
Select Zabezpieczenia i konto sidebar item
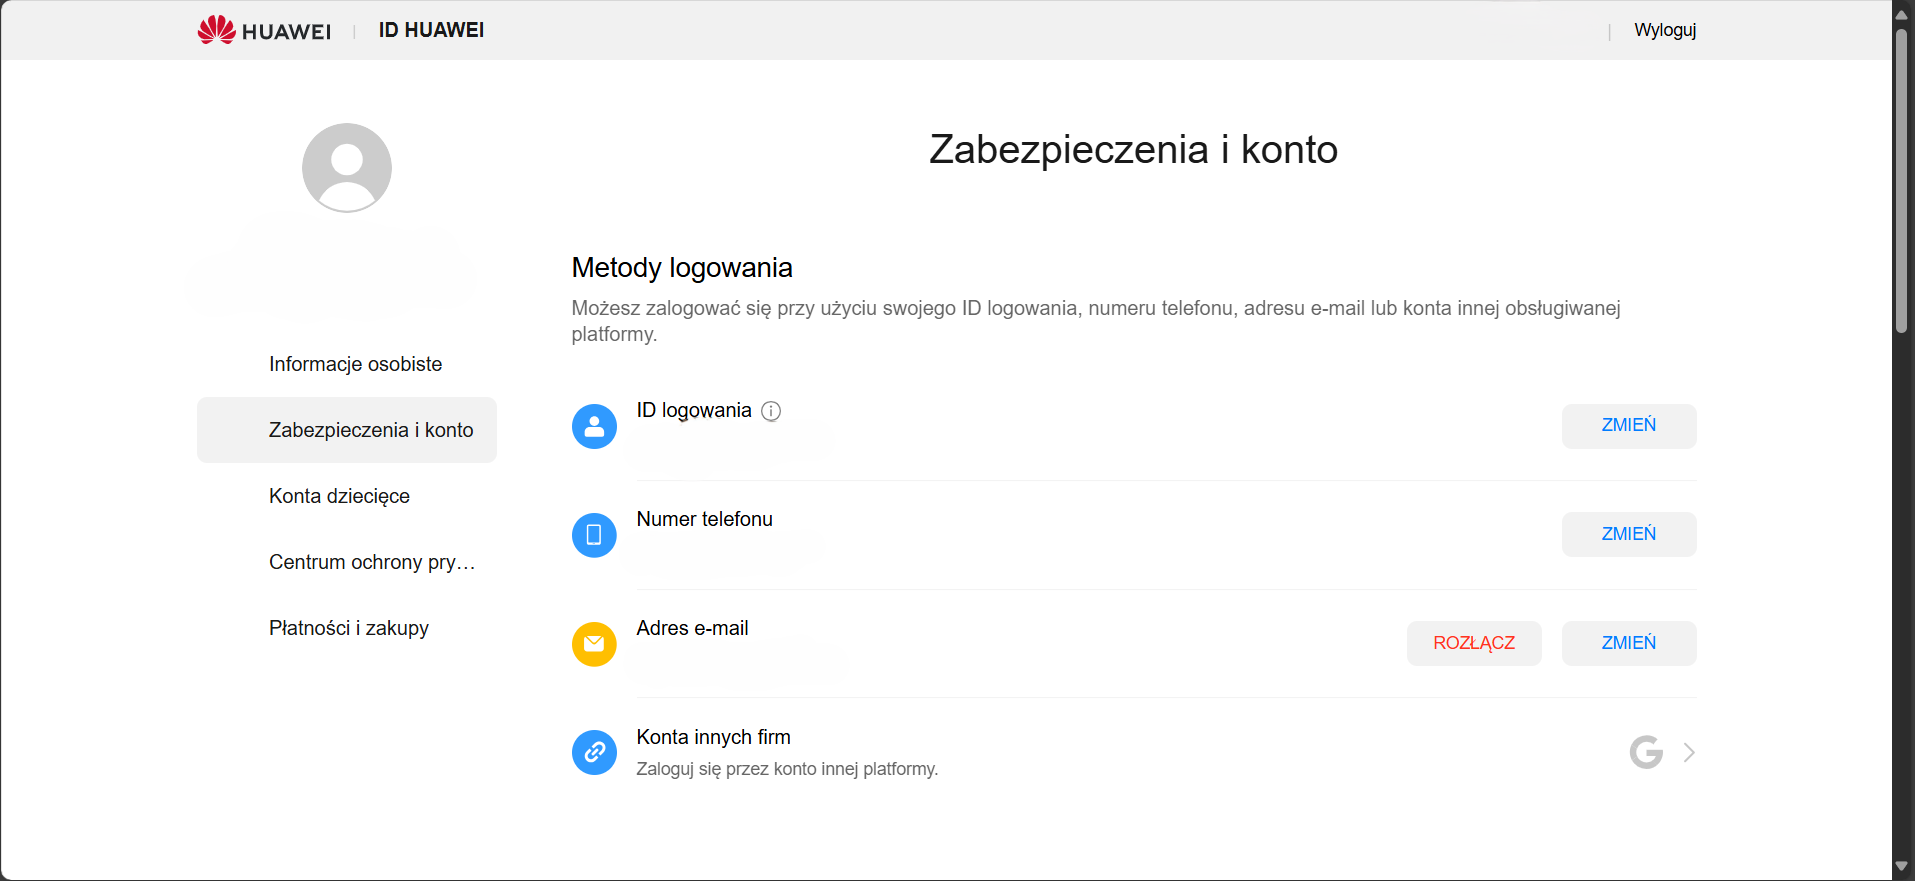[x=347, y=430]
